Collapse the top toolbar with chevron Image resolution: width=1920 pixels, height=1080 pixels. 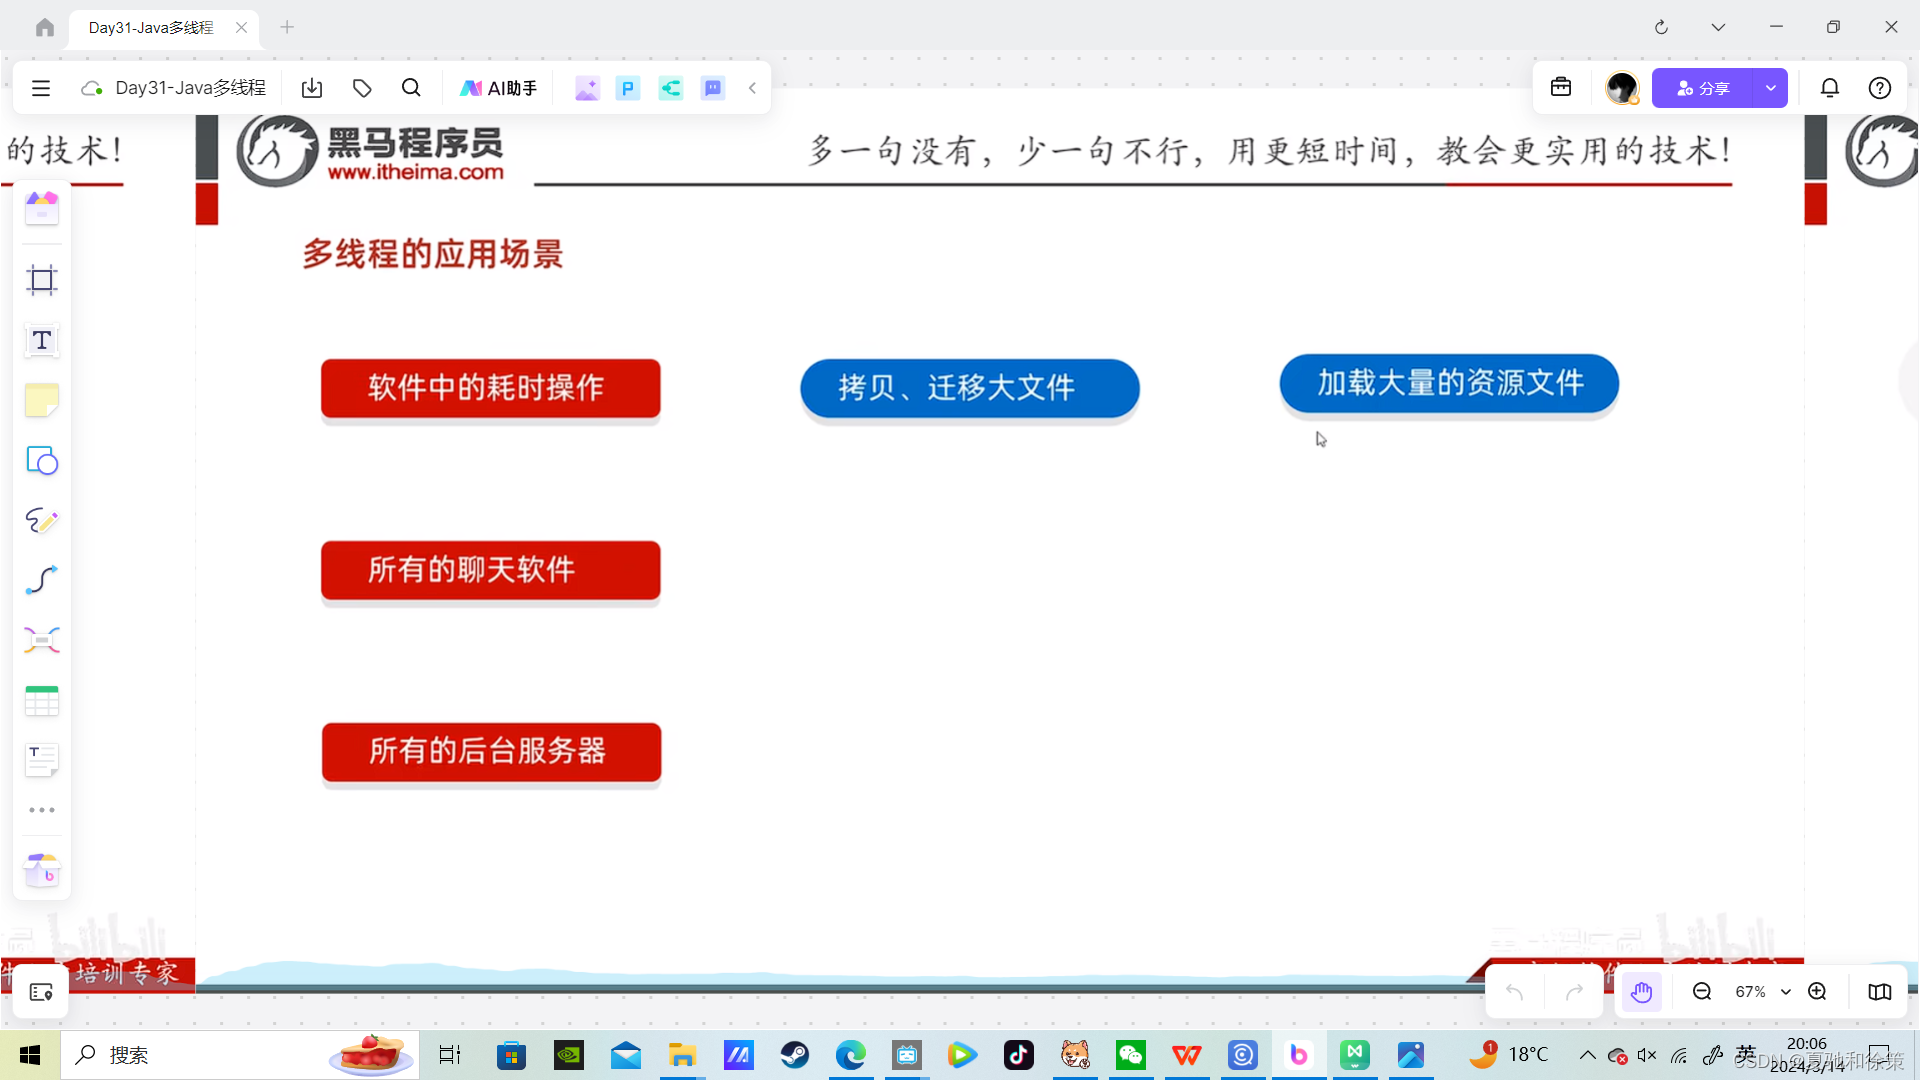point(752,88)
